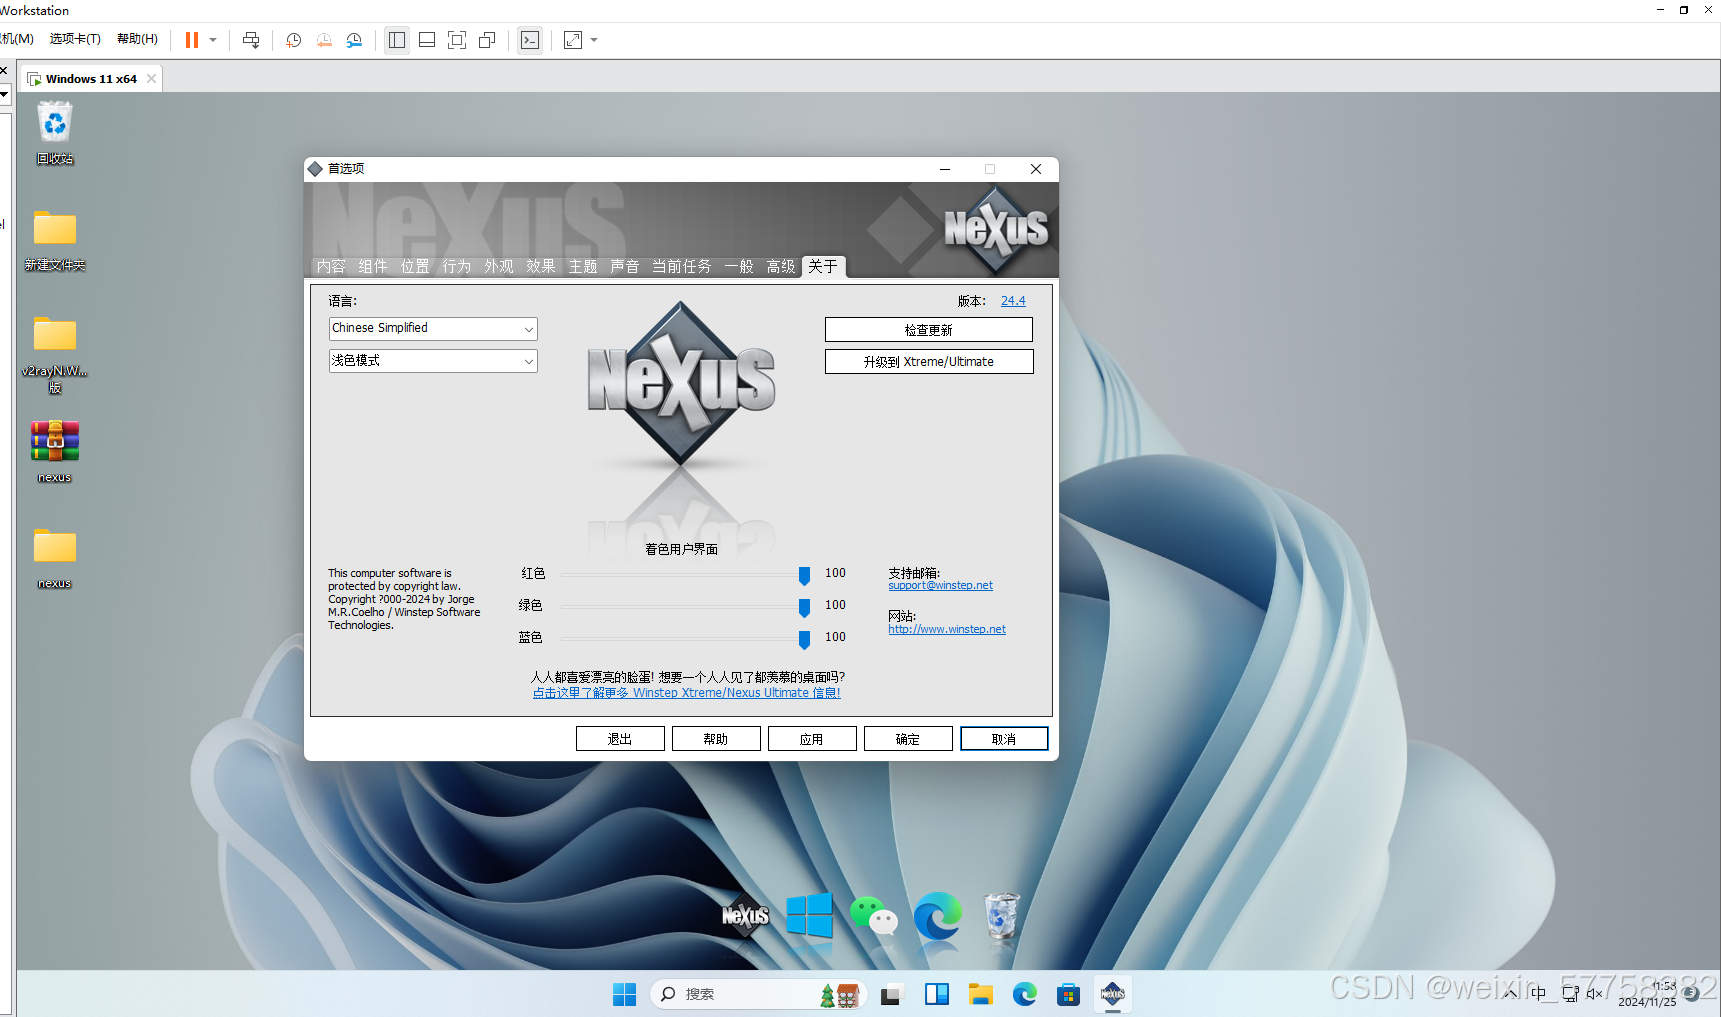Switch to Unity mode icon
1721x1017 pixels.
point(487,40)
